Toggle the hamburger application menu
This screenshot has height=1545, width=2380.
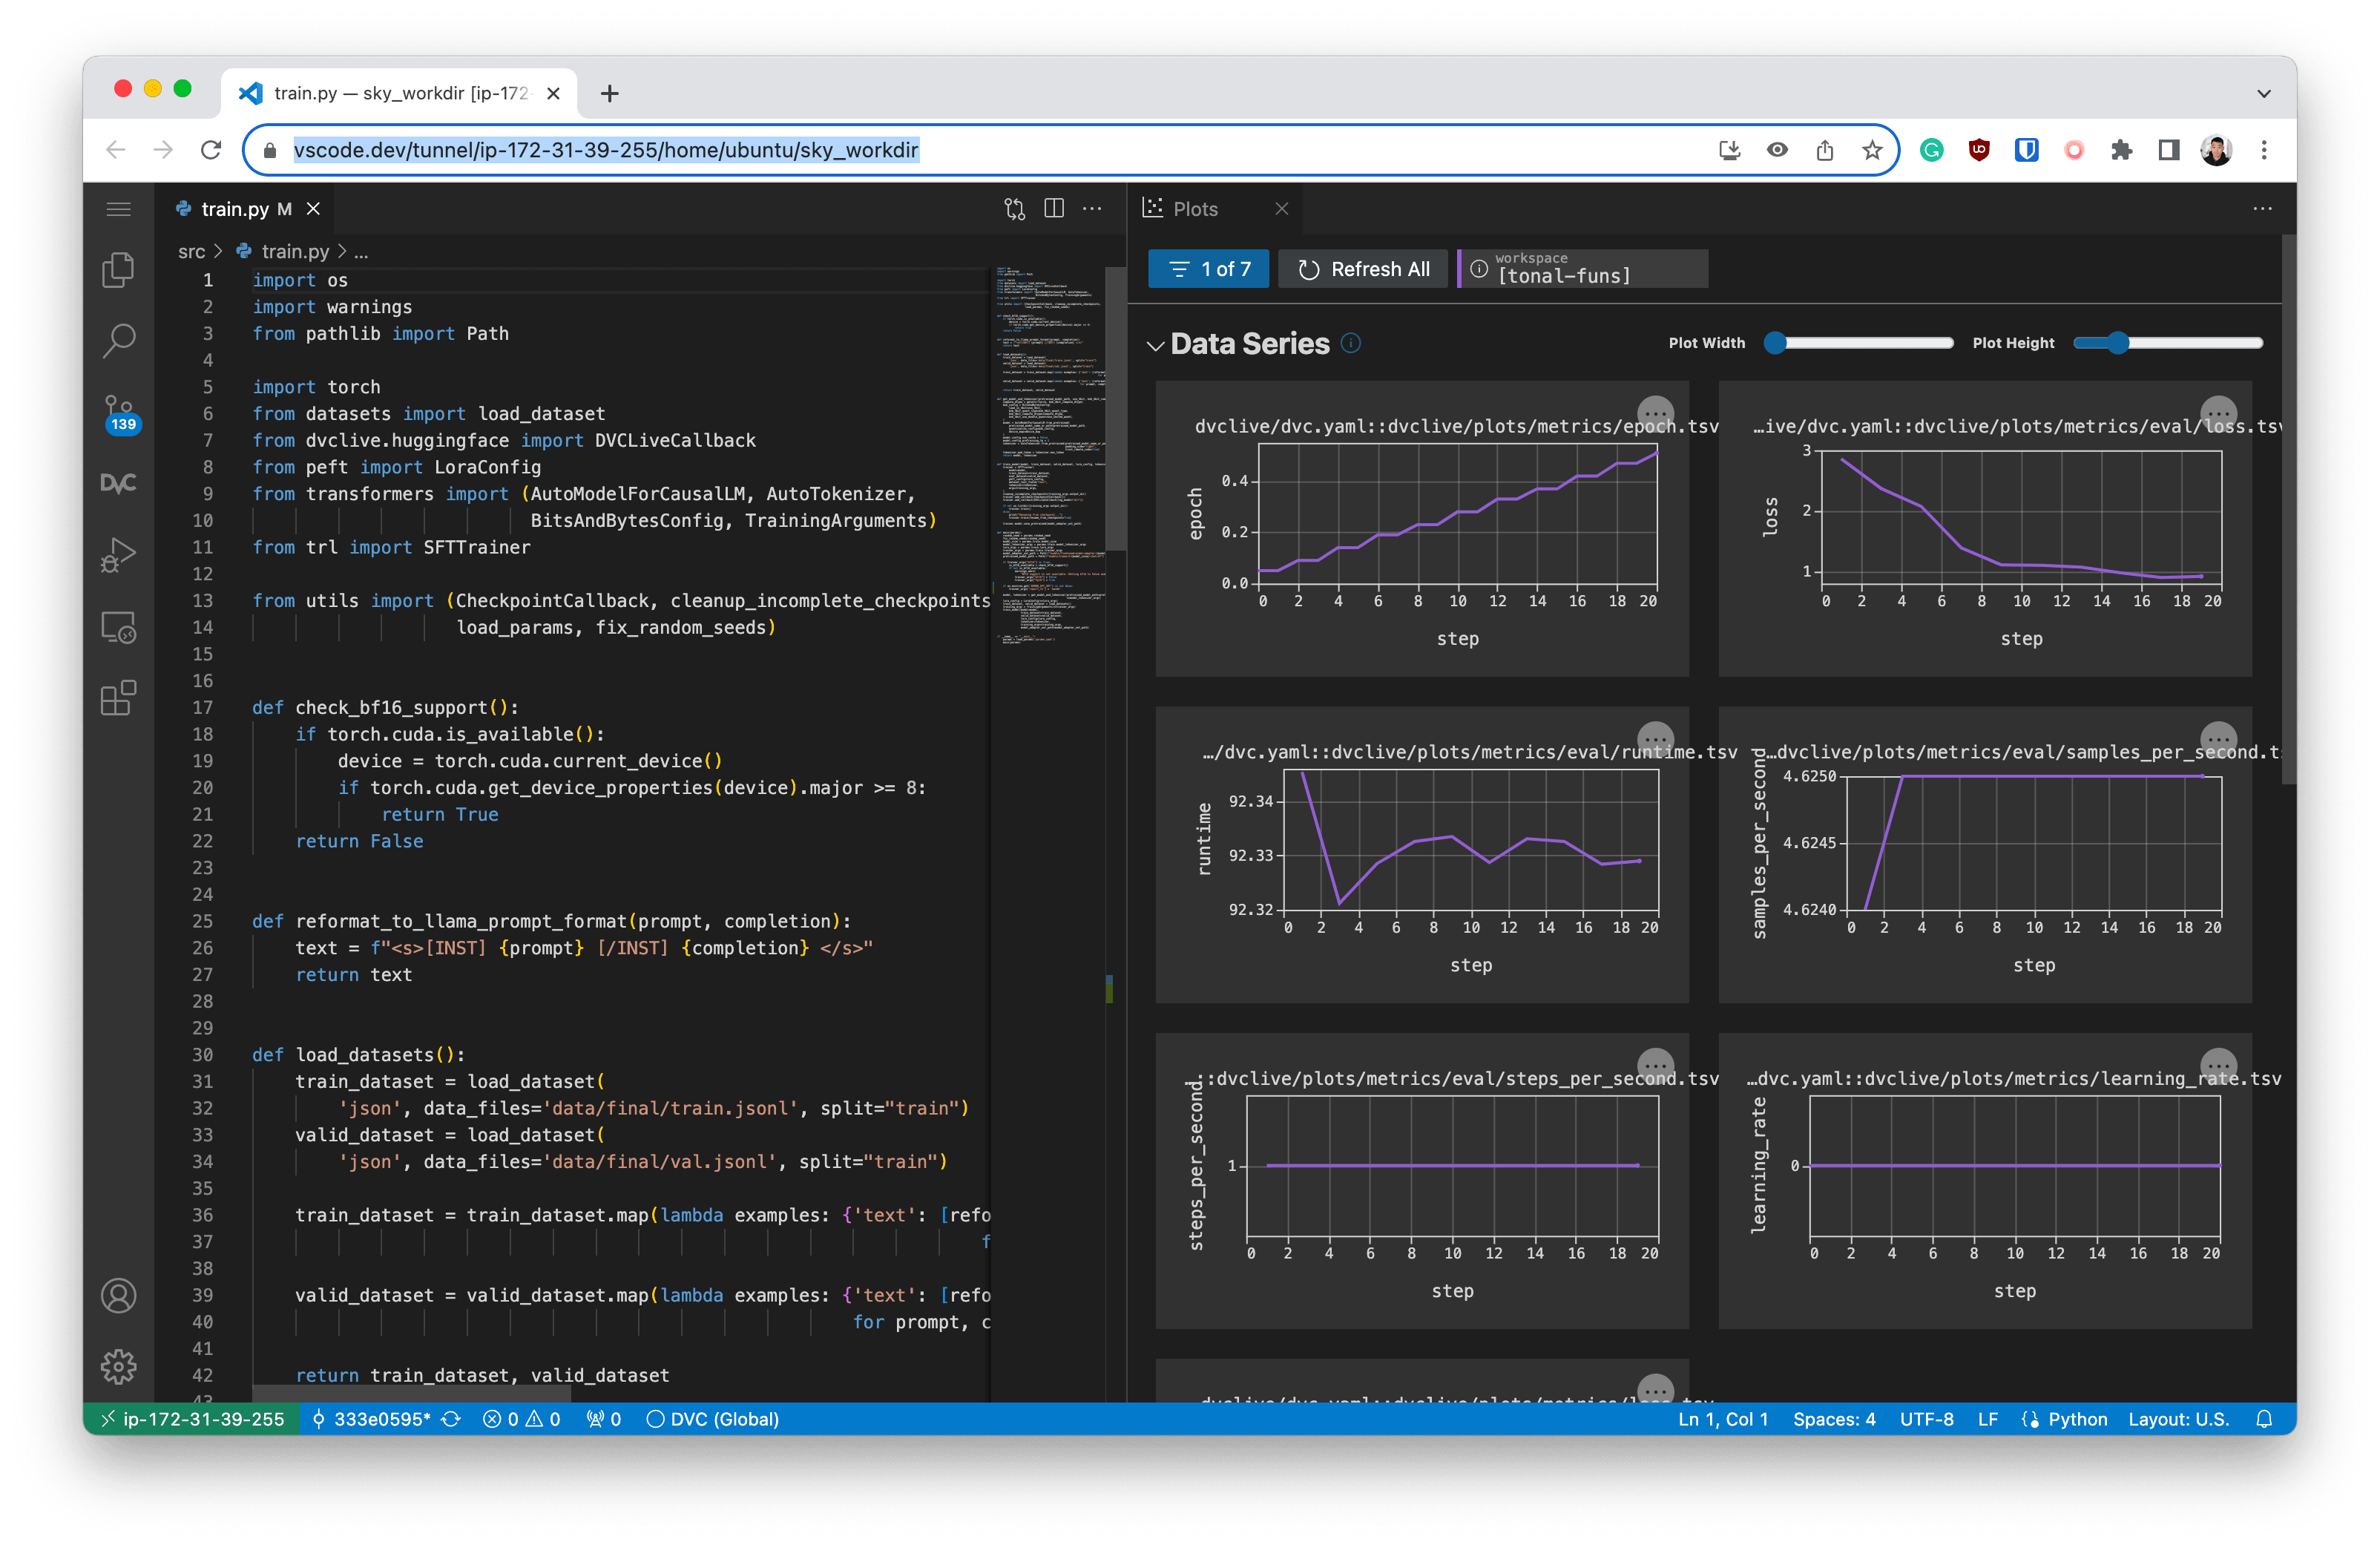click(118, 208)
